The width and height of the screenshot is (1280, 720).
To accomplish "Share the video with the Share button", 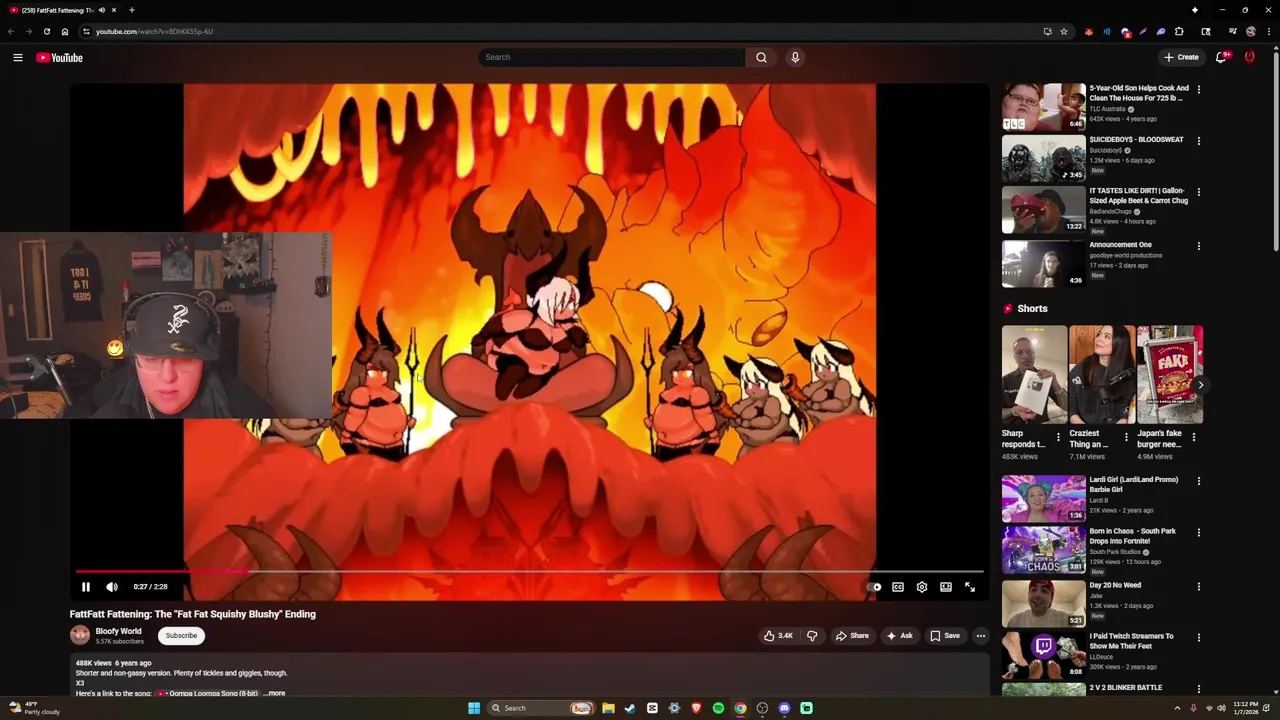I will (853, 636).
